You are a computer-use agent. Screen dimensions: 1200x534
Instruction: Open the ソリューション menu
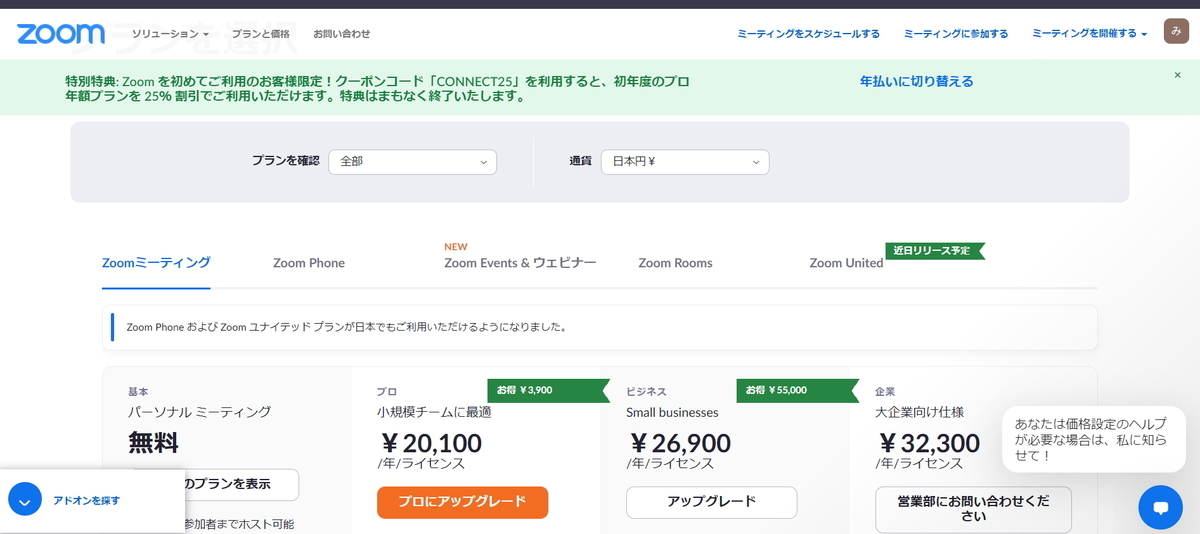(x=170, y=34)
